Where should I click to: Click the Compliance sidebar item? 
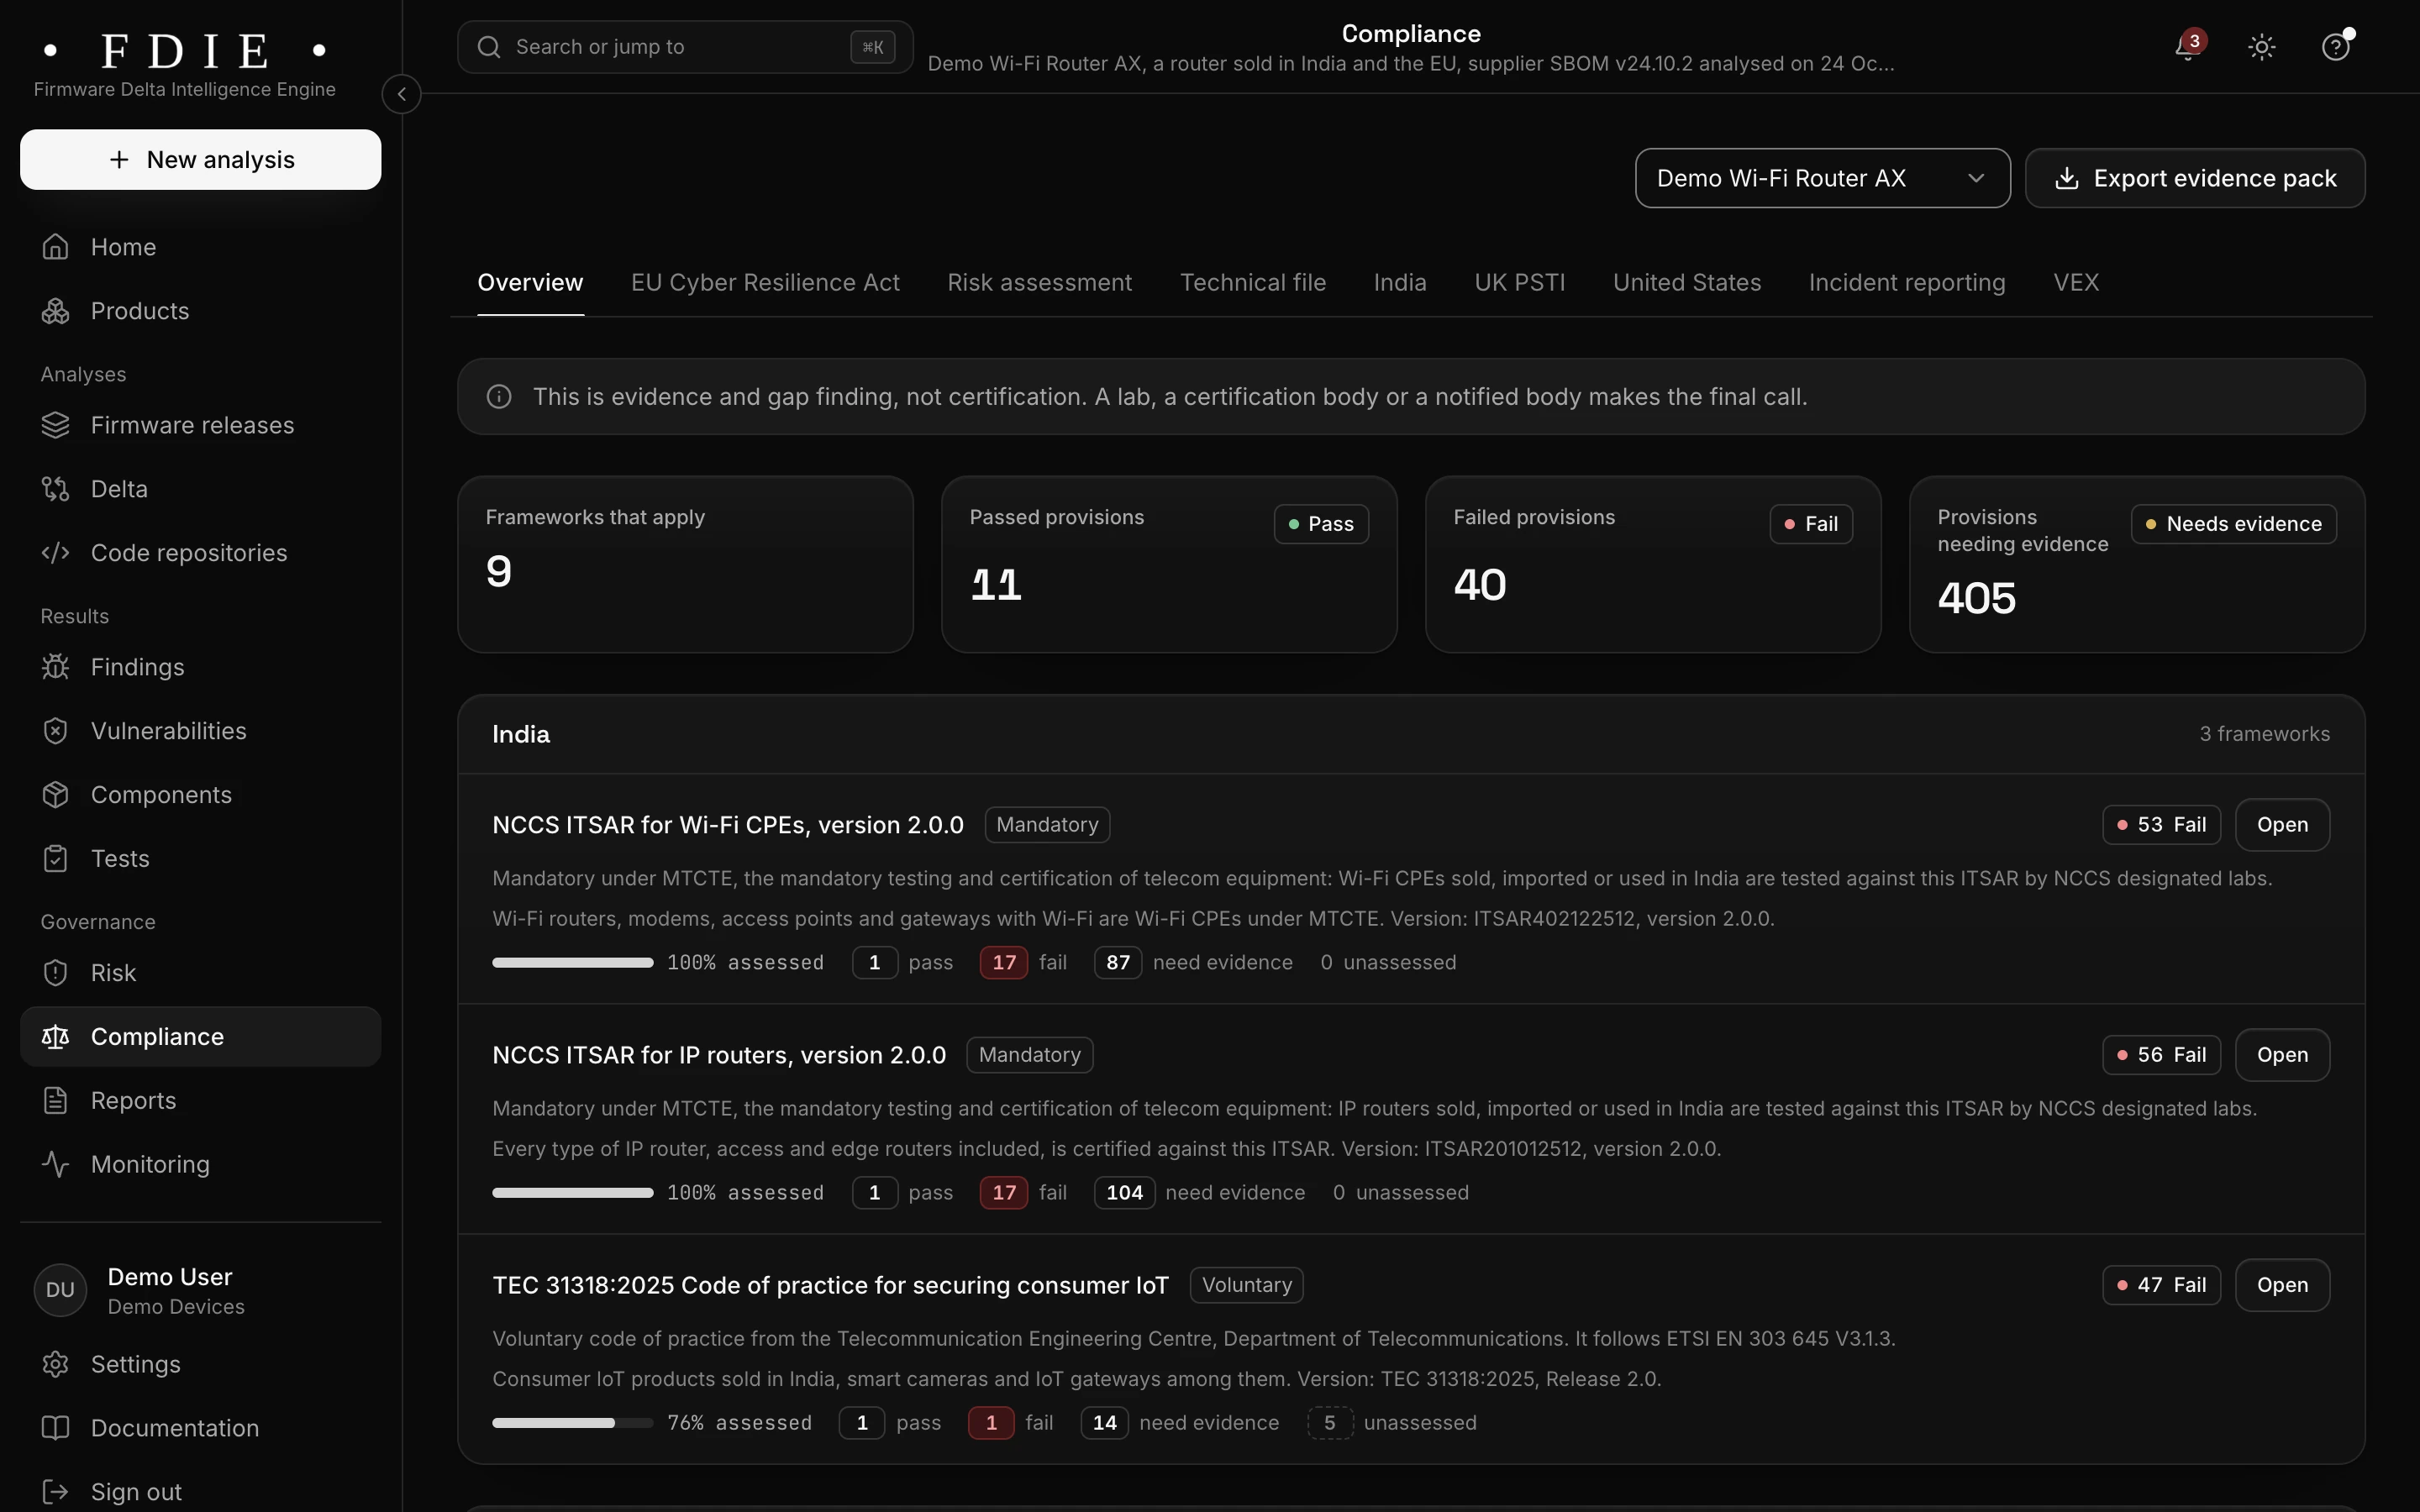pyautogui.click(x=201, y=1037)
